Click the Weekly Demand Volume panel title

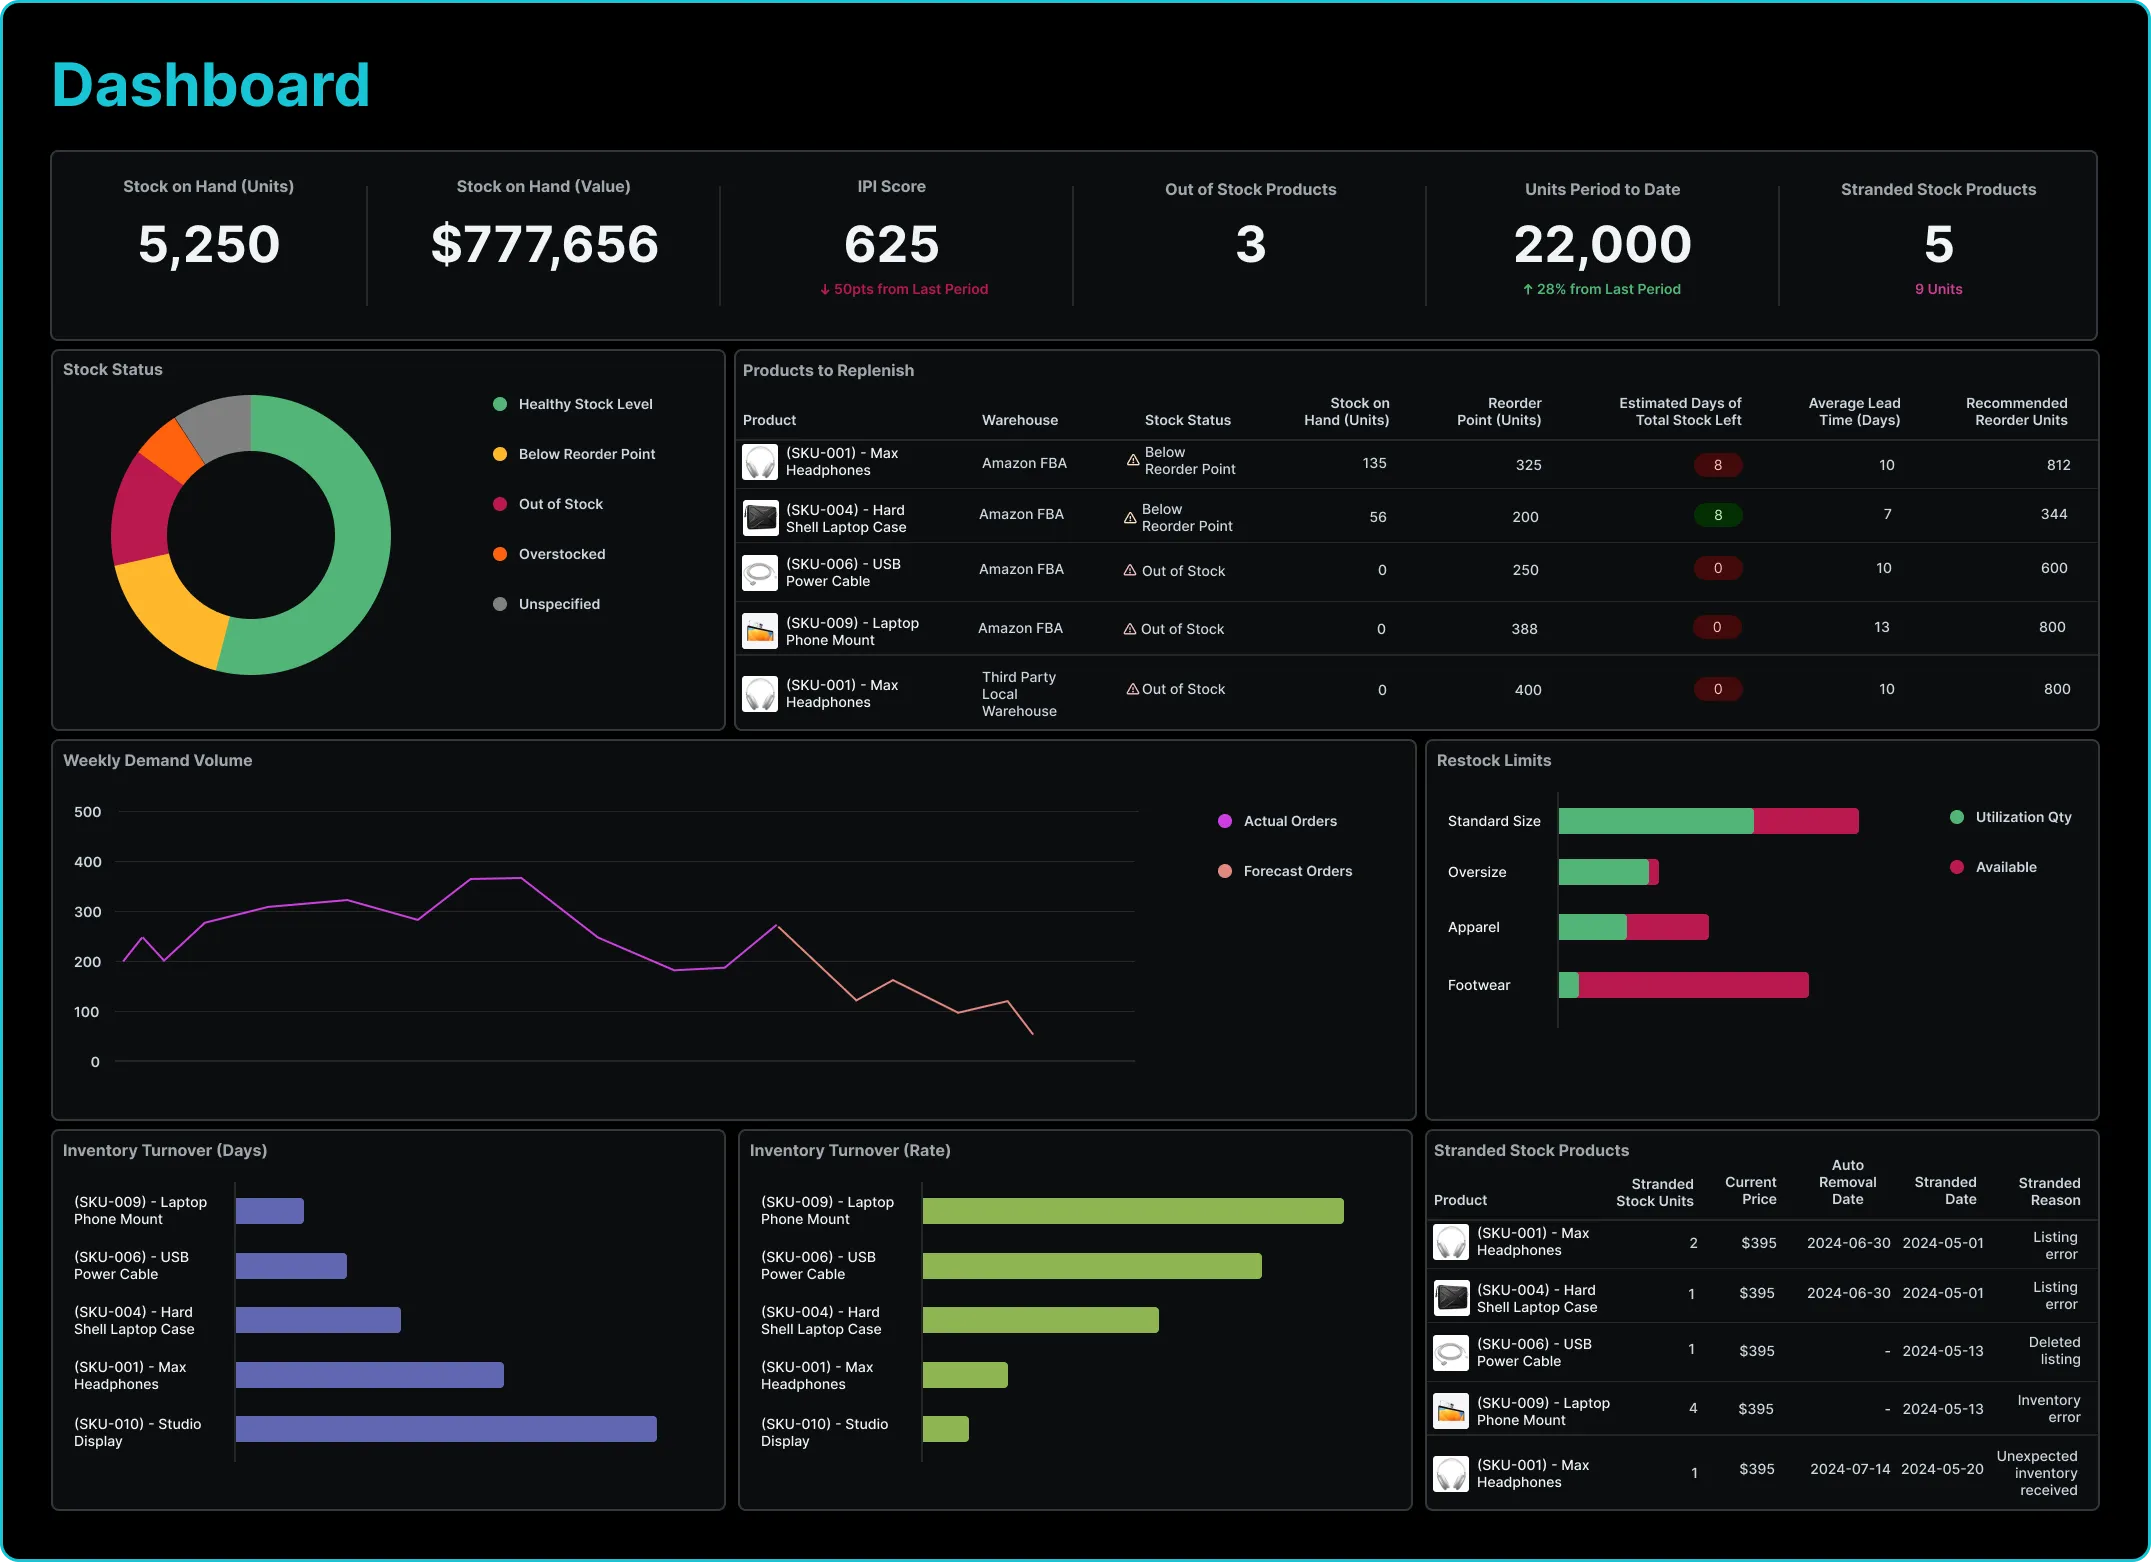click(158, 760)
